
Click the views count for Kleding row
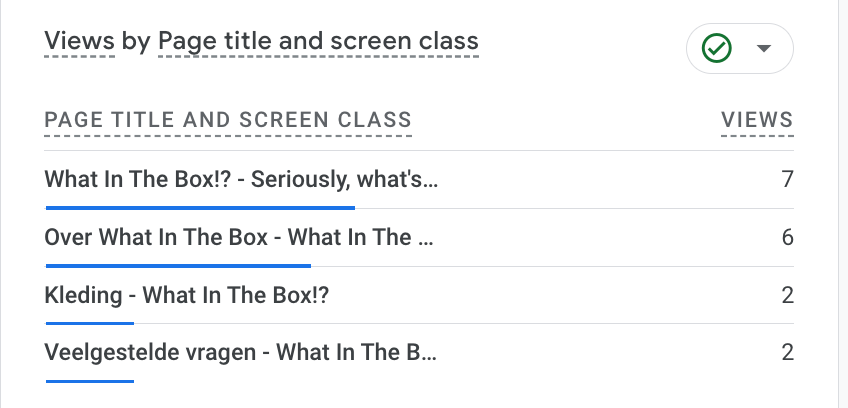tap(787, 296)
